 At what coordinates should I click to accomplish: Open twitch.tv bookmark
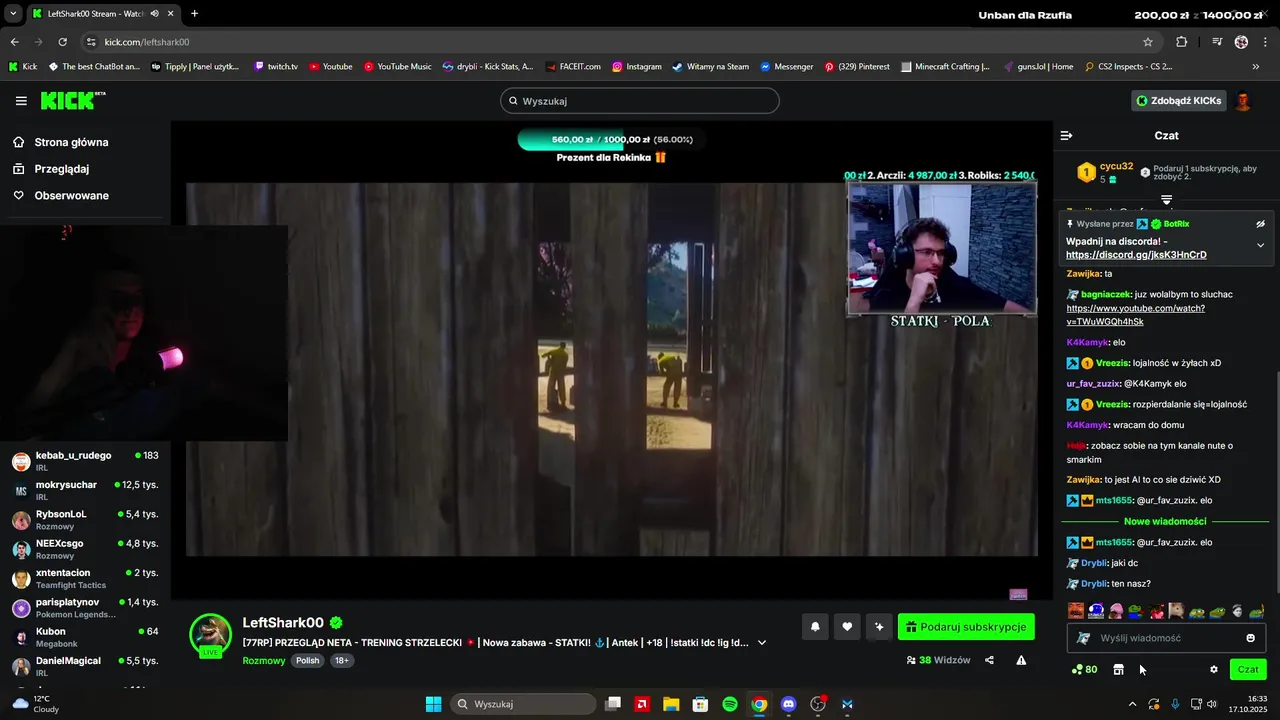point(275,67)
